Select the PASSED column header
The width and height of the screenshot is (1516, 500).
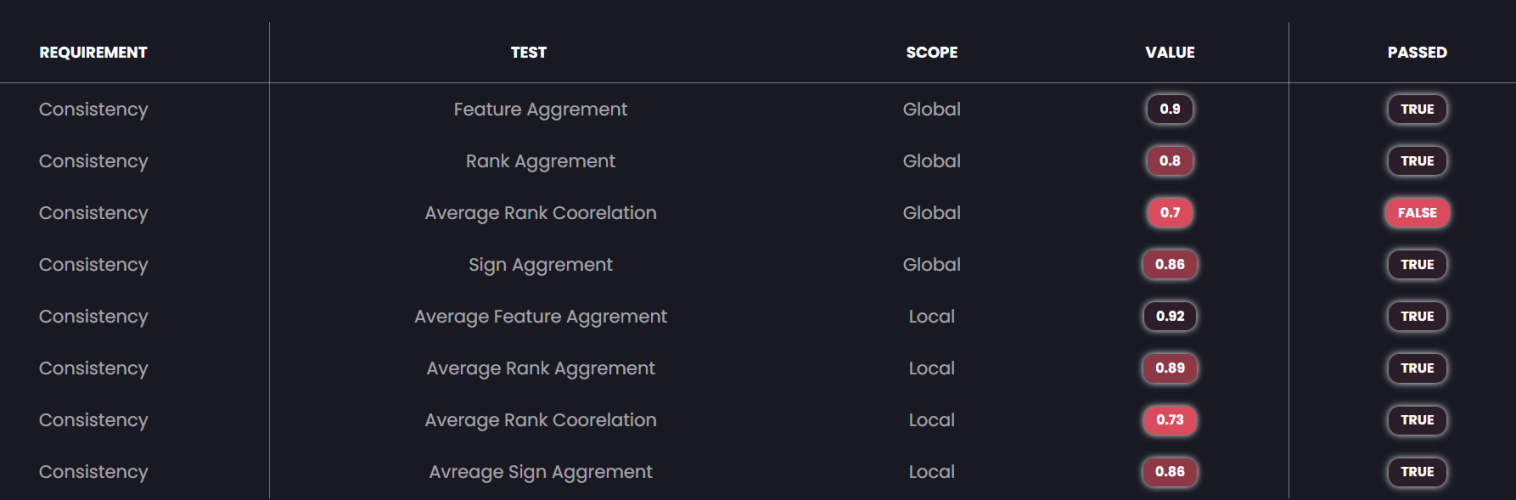click(1417, 52)
